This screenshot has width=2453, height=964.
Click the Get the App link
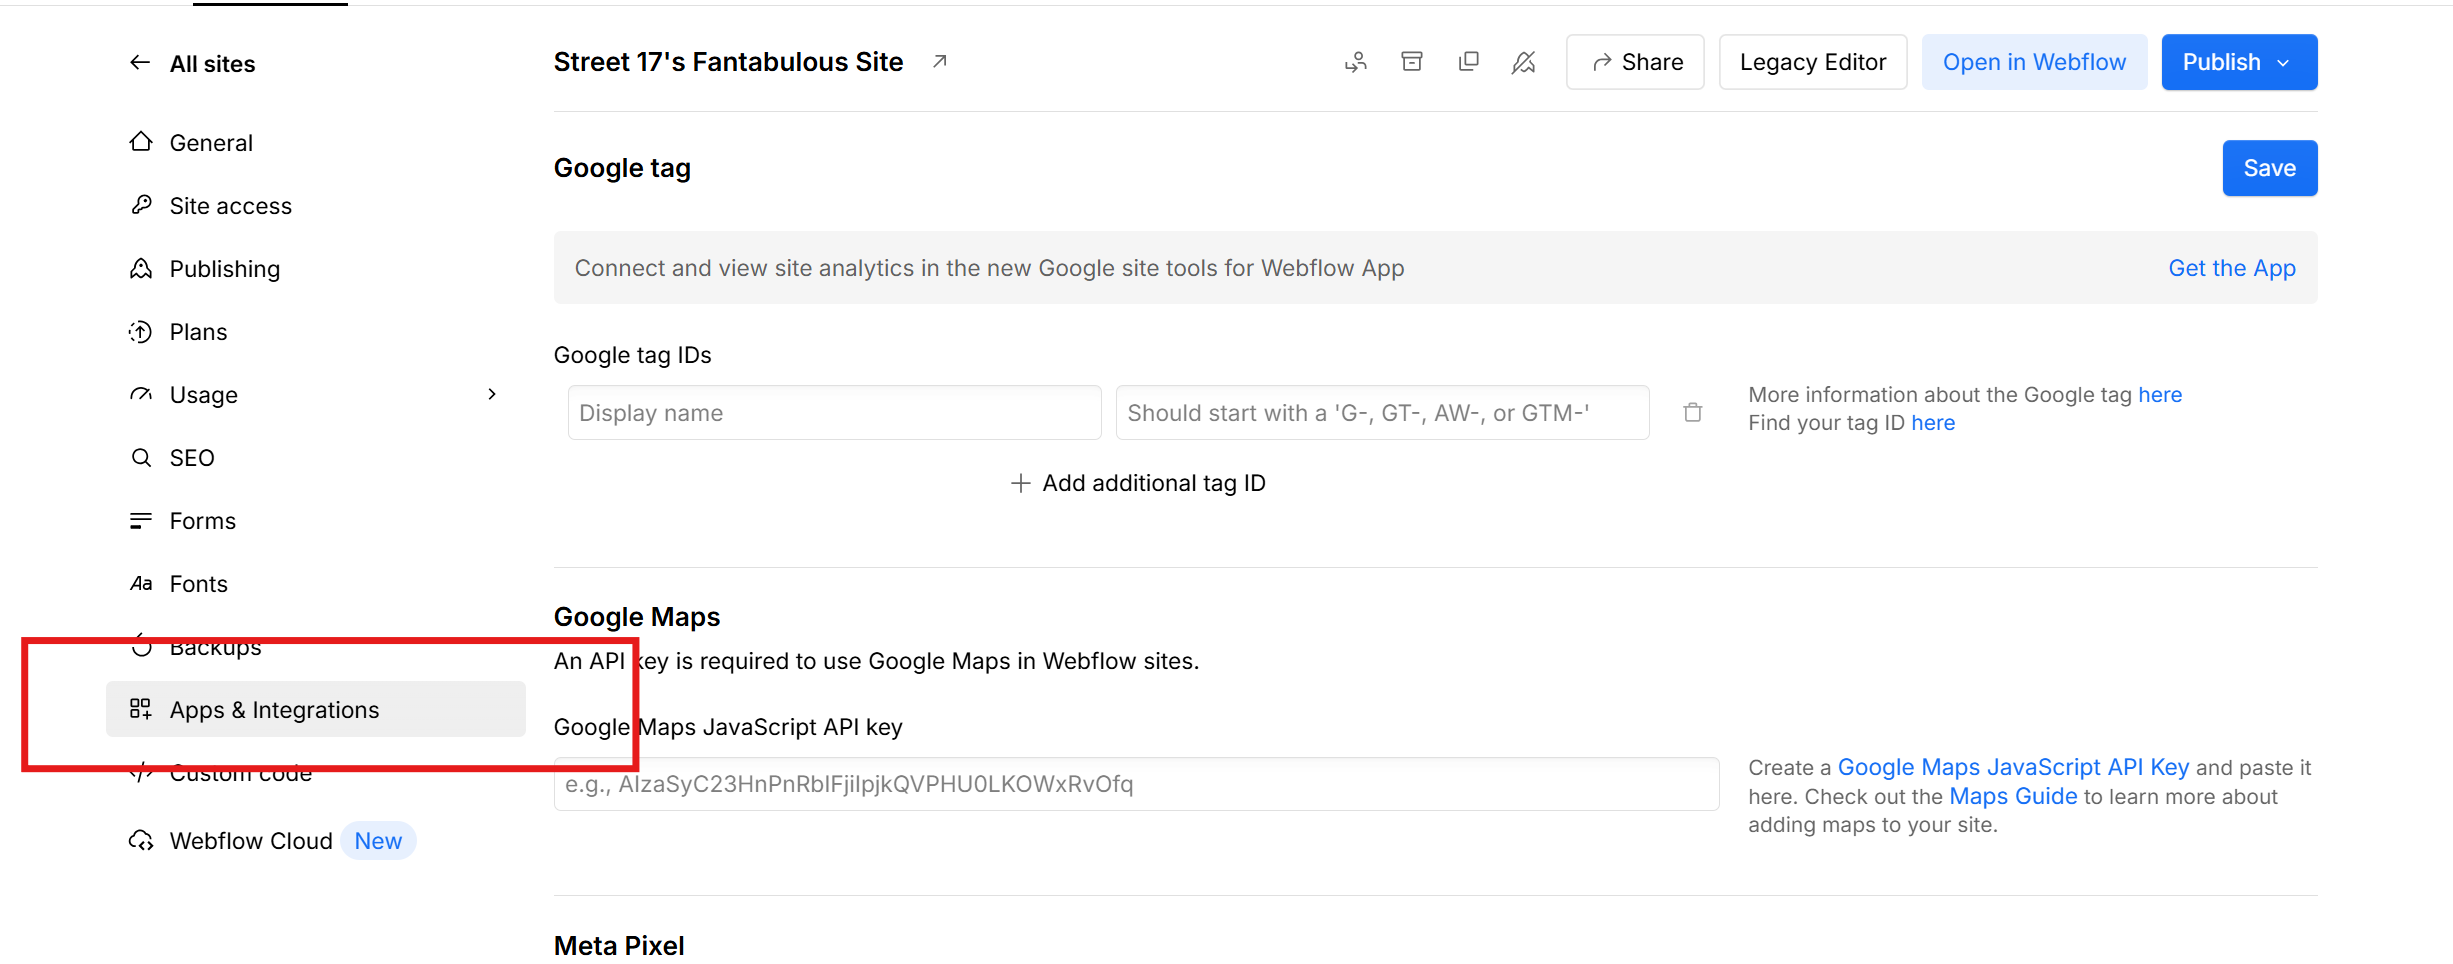coord(2232,268)
